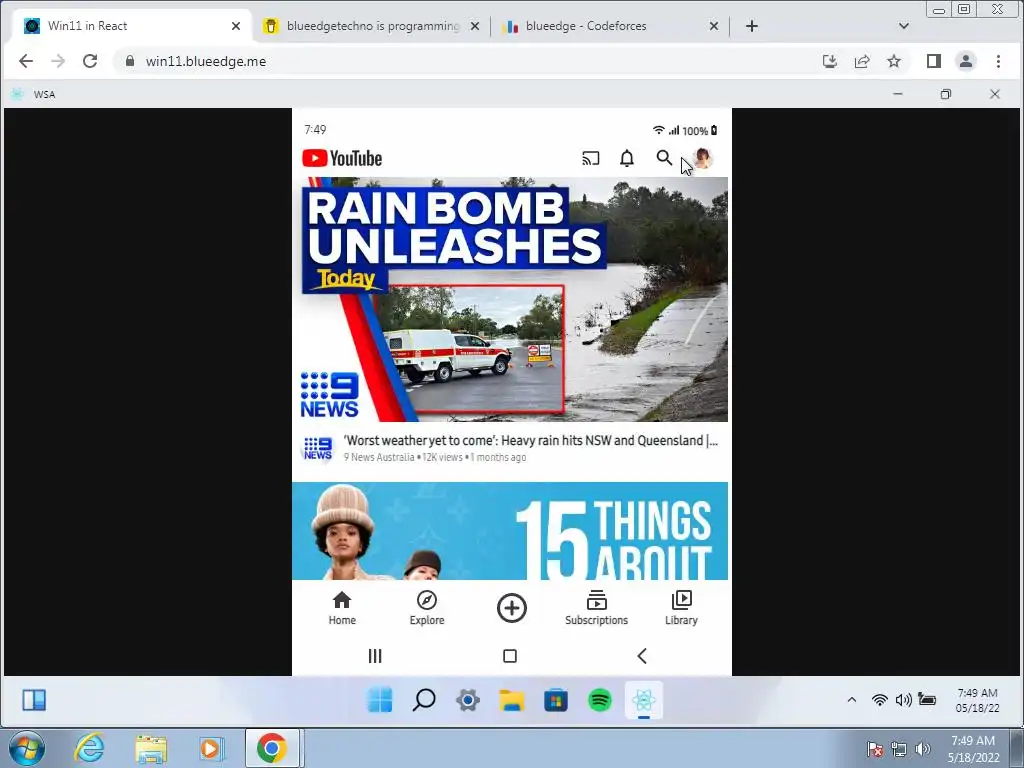
Task: Click the YouTube logo
Action: 342,158
